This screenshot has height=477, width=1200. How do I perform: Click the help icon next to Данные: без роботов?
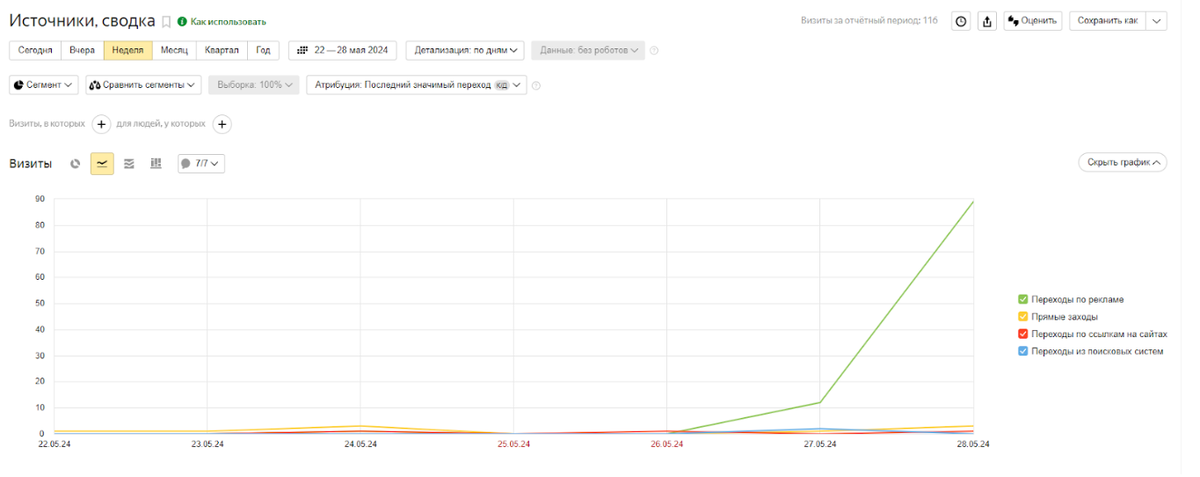pyautogui.click(x=655, y=50)
